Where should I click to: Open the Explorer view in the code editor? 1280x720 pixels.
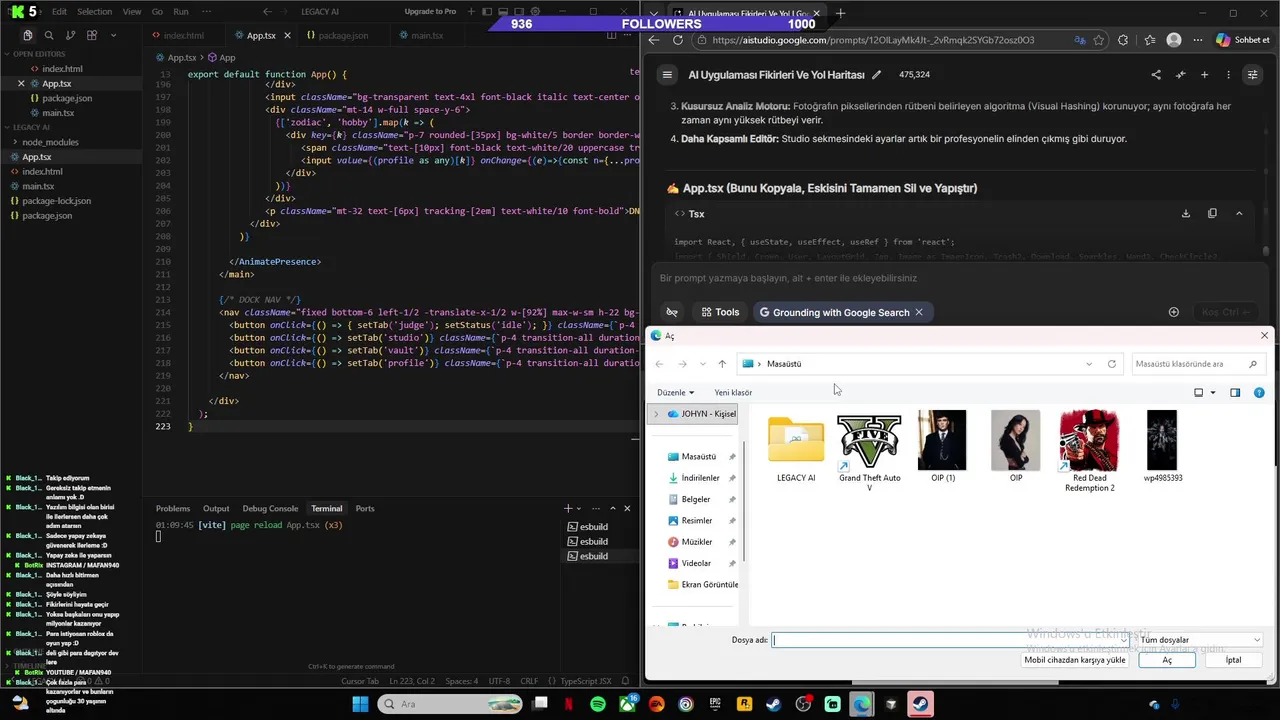27,35
